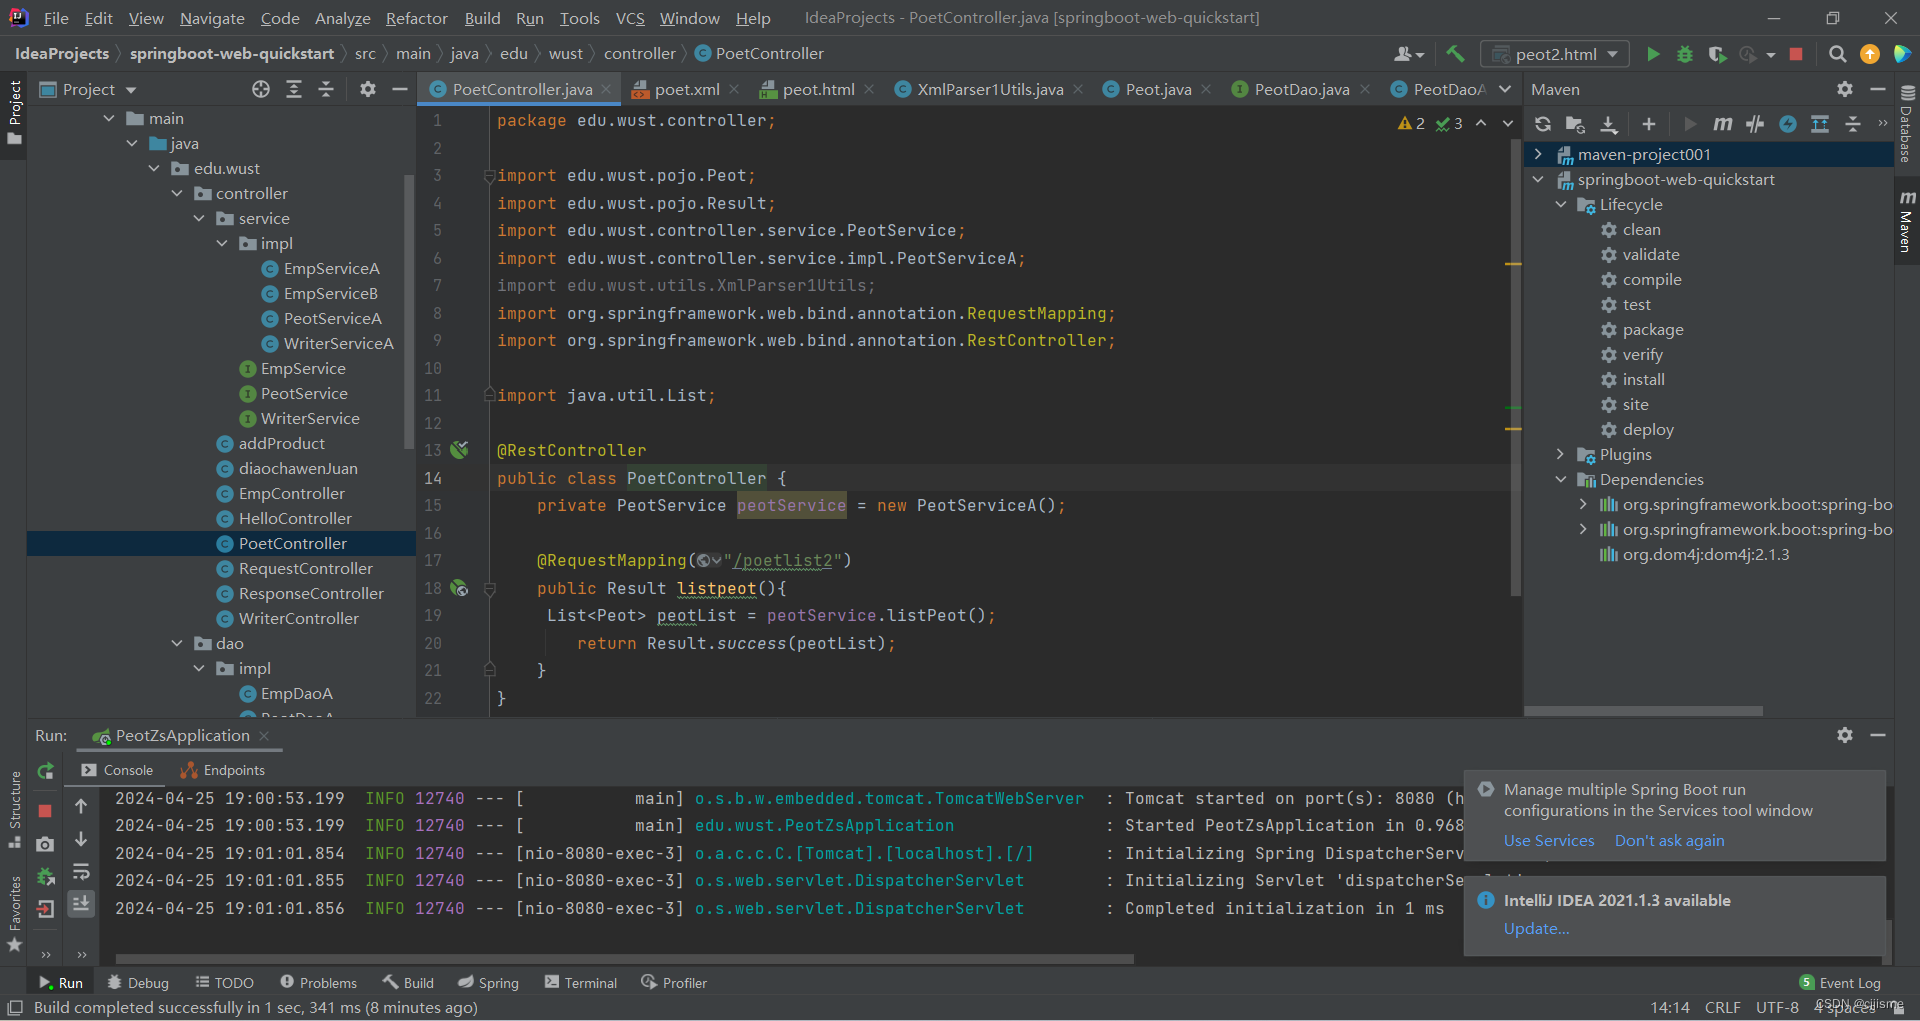Expand maven-project001 in Maven panel
This screenshot has height=1021, width=1920.
pos(1538,154)
